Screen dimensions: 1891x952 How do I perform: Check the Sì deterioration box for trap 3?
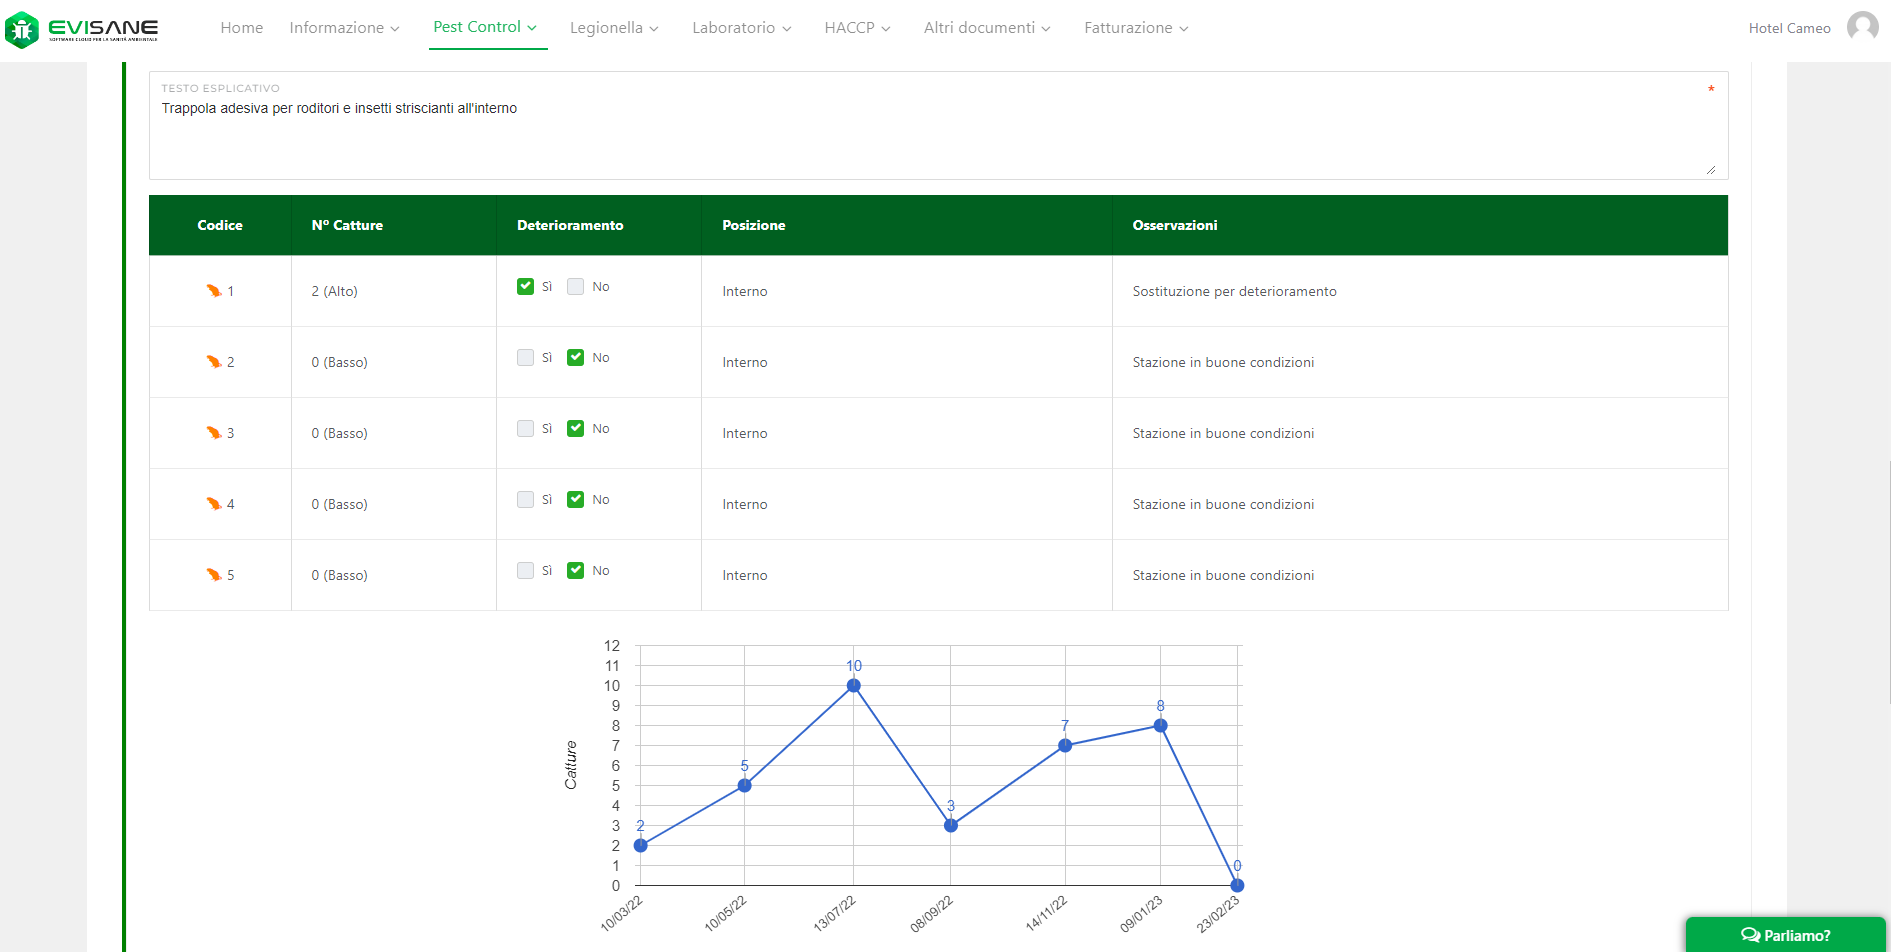pos(525,429)
